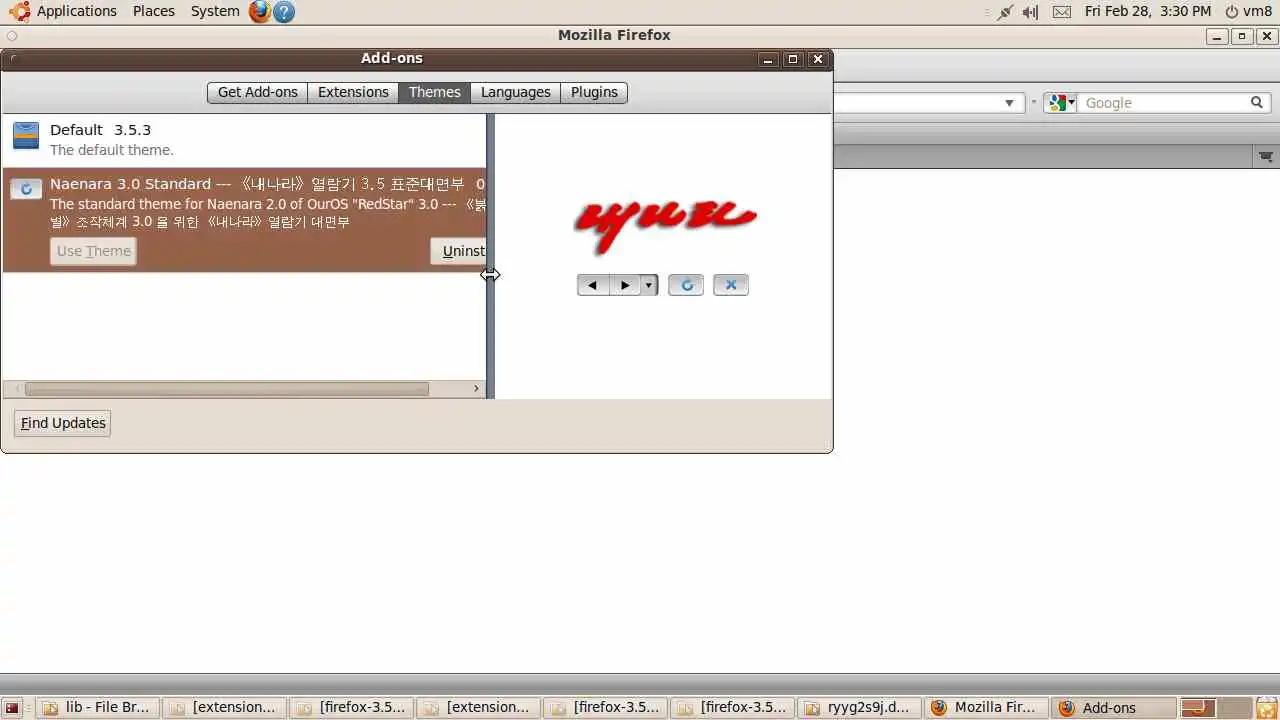Click the vm8 user menu
Image resolution: width=1280 pixels, height=720 pixels.
1257,11
